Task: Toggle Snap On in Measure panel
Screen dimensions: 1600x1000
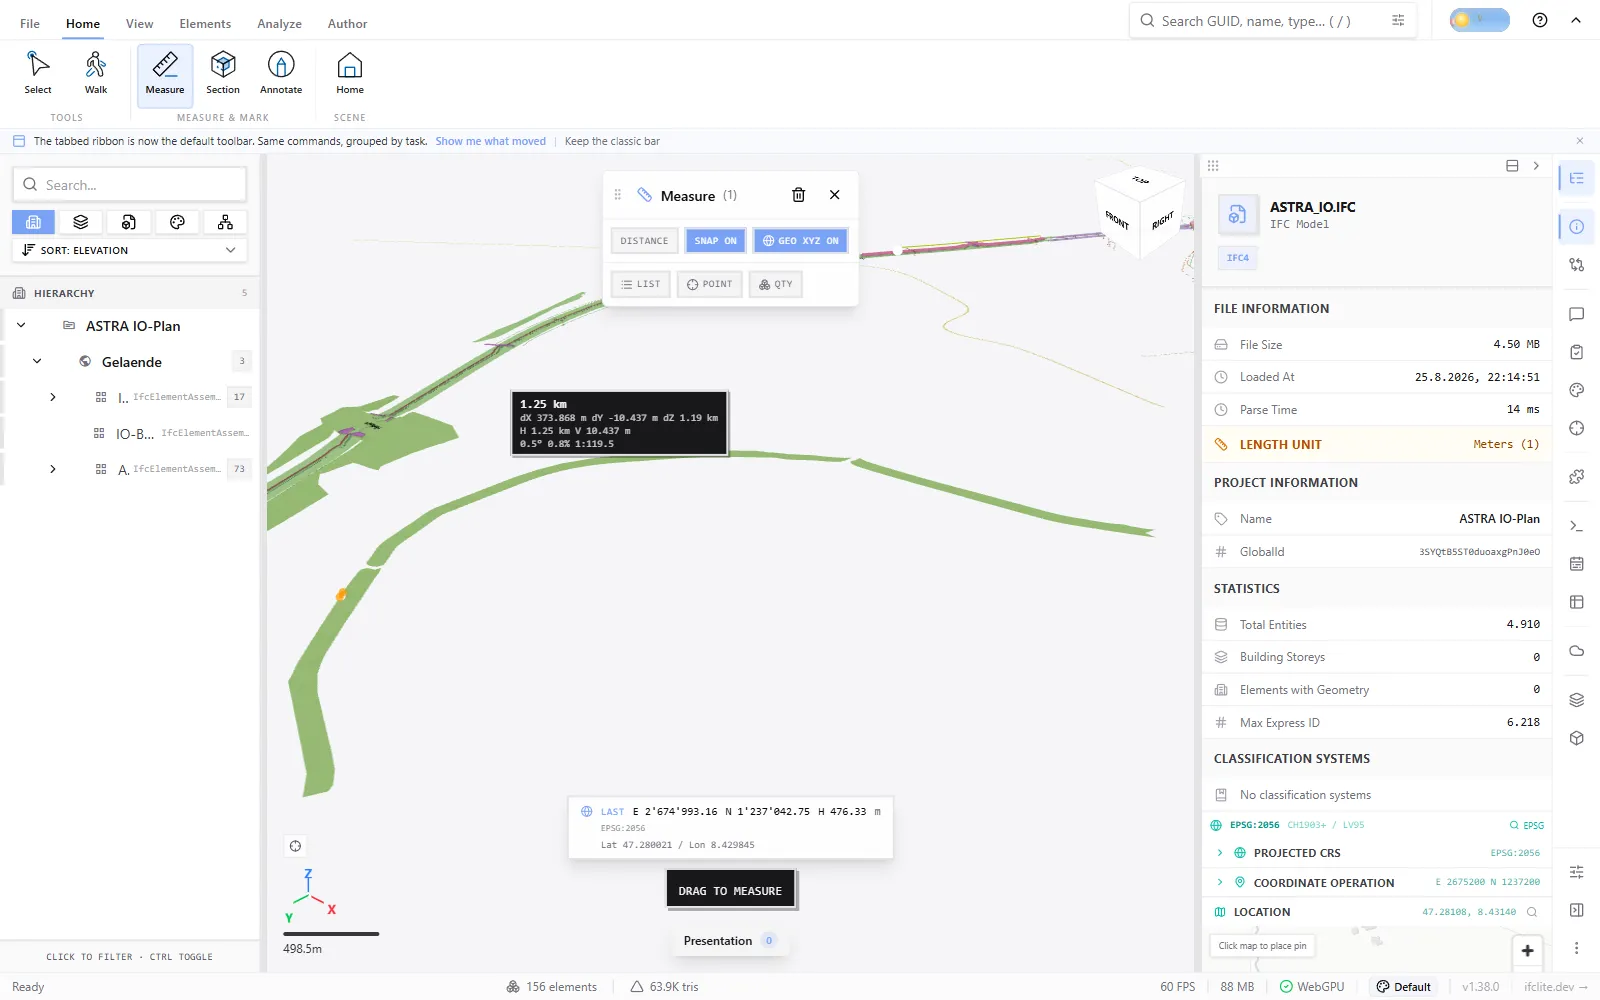Action: 716,241
